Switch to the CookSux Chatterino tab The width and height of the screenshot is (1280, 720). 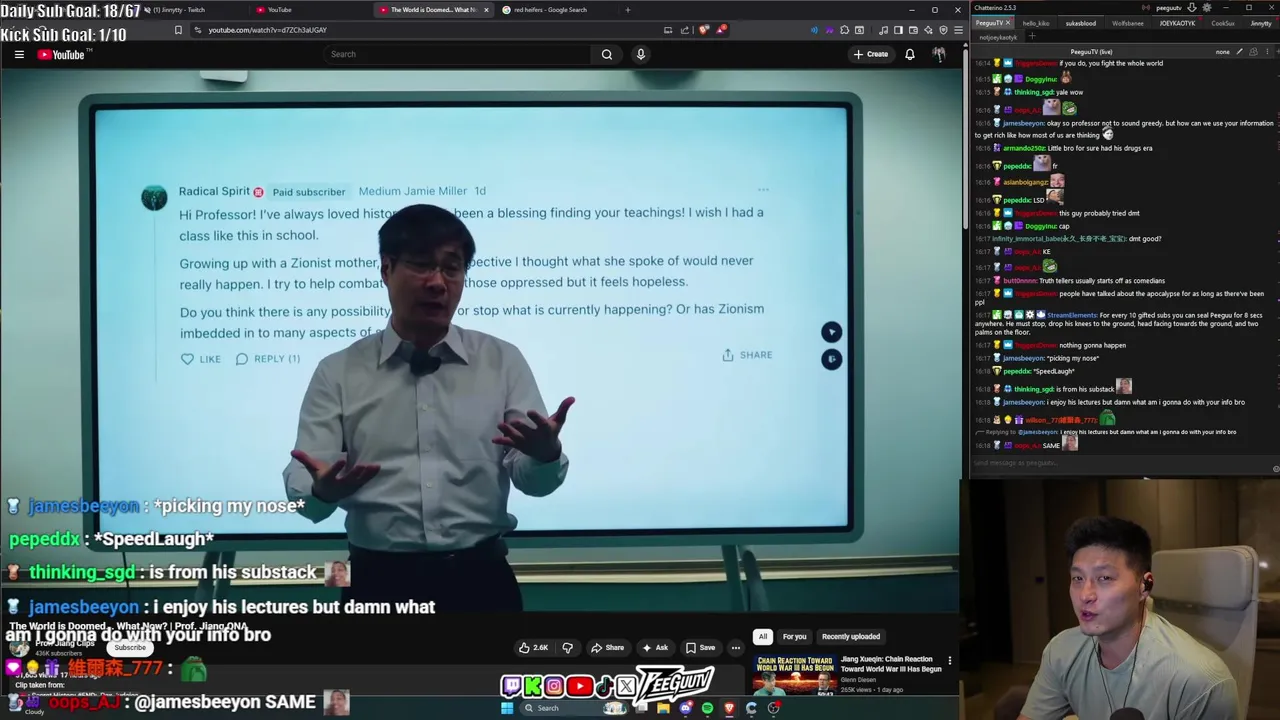pyautogui.click(x=1223, y=23)
